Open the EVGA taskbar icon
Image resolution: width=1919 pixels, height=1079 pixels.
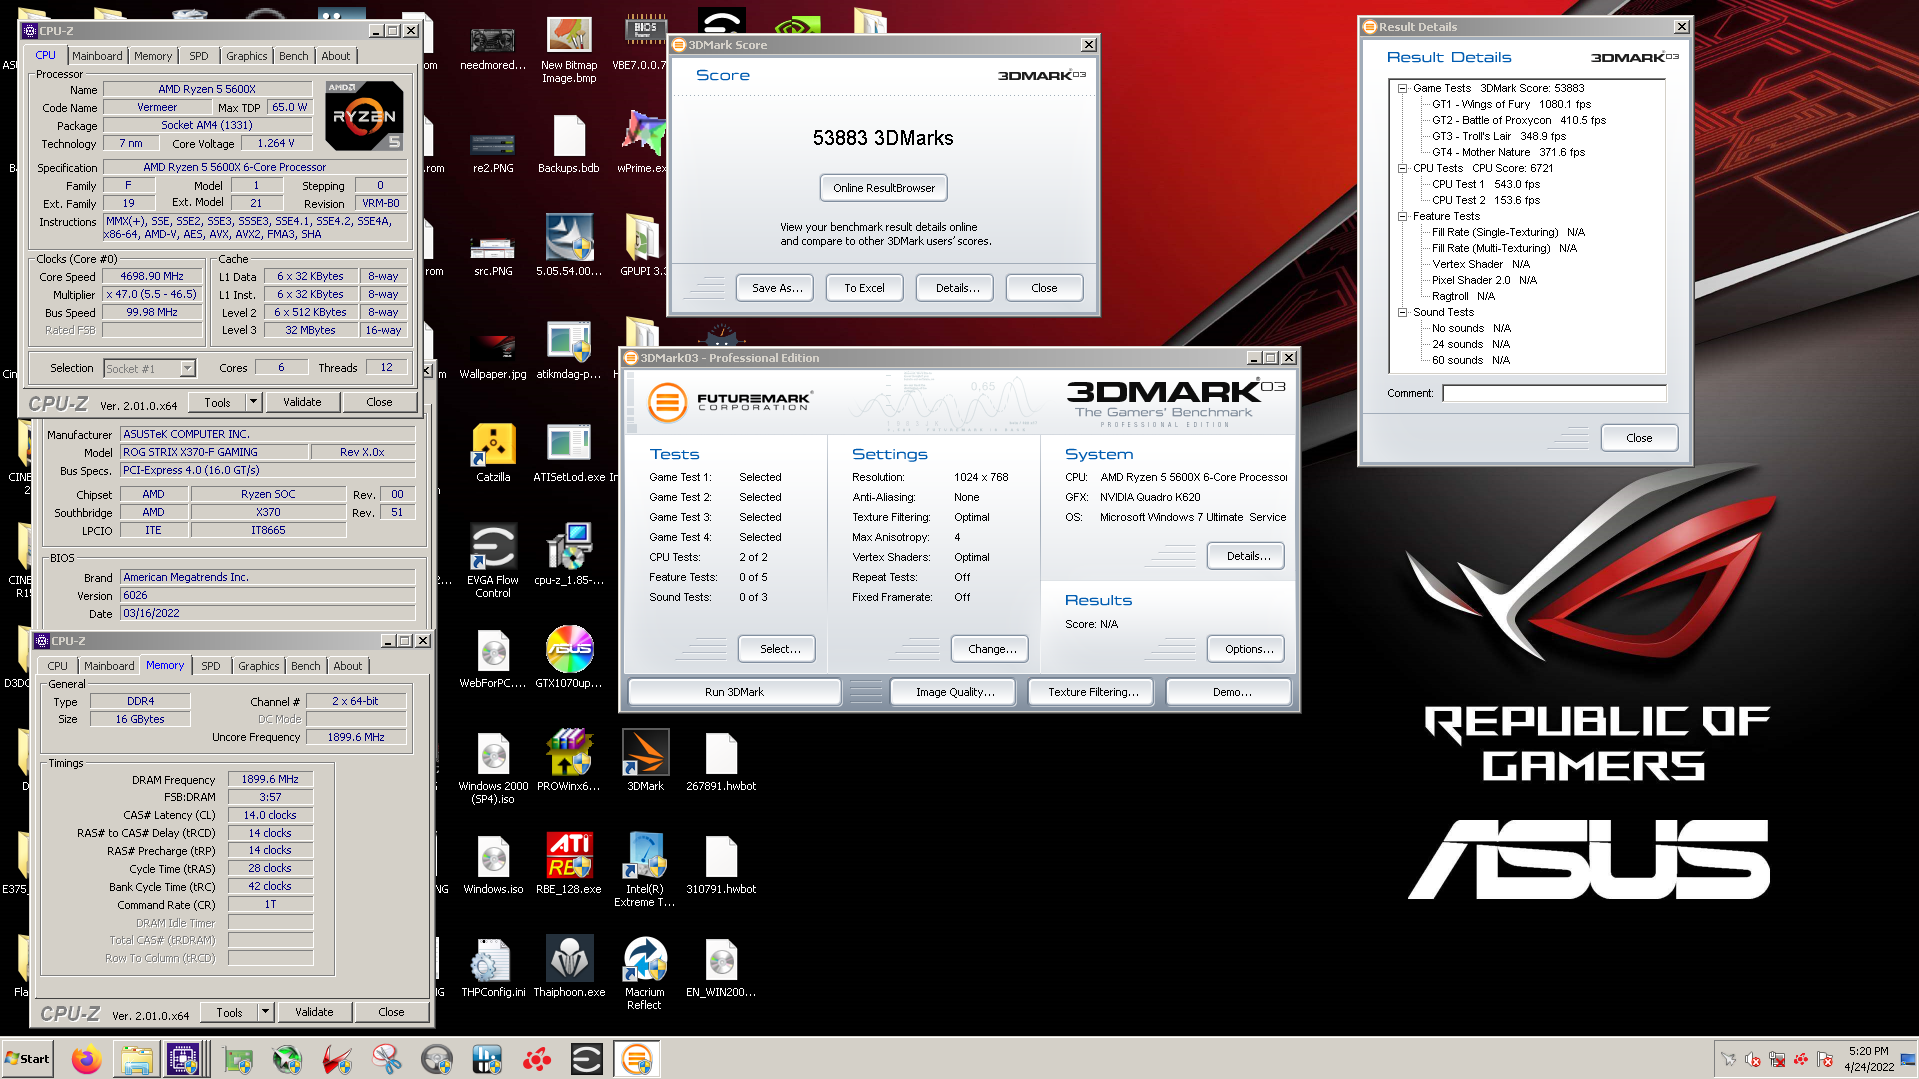pos(586,1059)
